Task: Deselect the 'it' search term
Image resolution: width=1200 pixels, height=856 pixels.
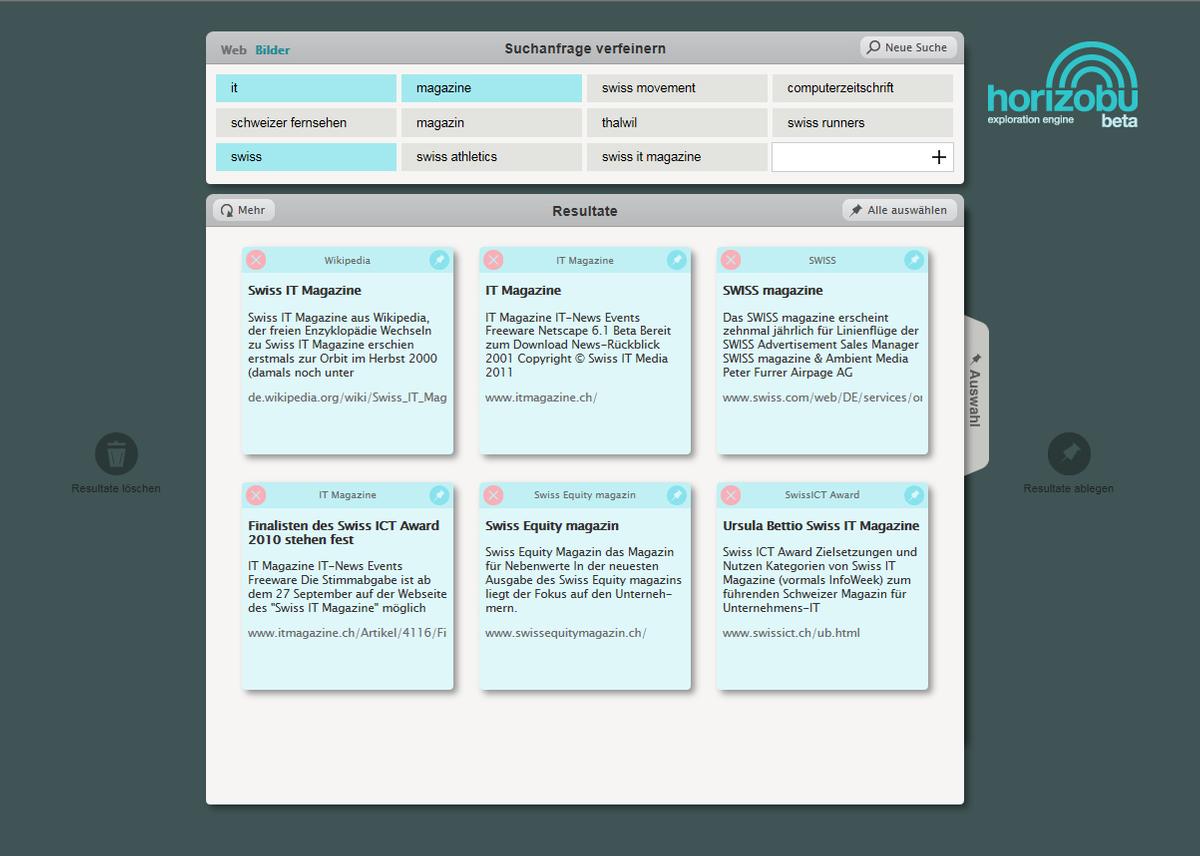Action: [306, 88]
